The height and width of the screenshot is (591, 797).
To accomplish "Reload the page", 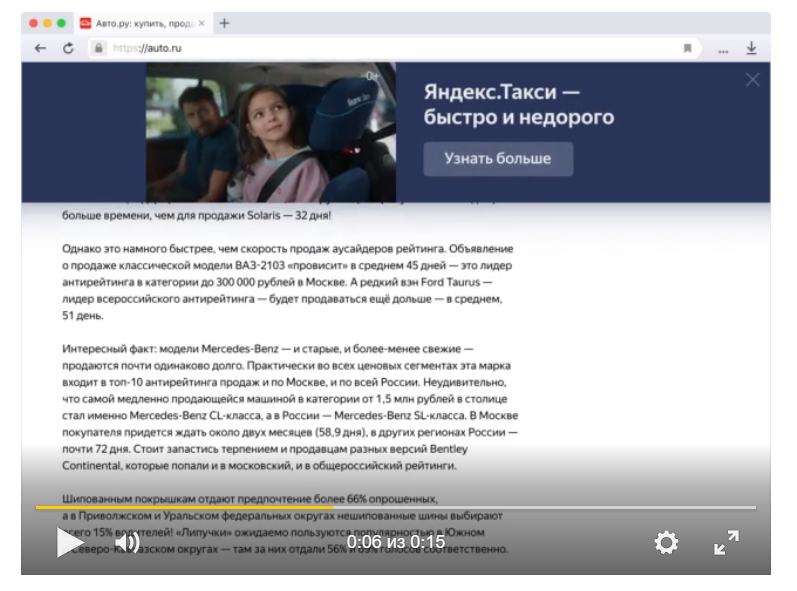I will click(68, 48).
